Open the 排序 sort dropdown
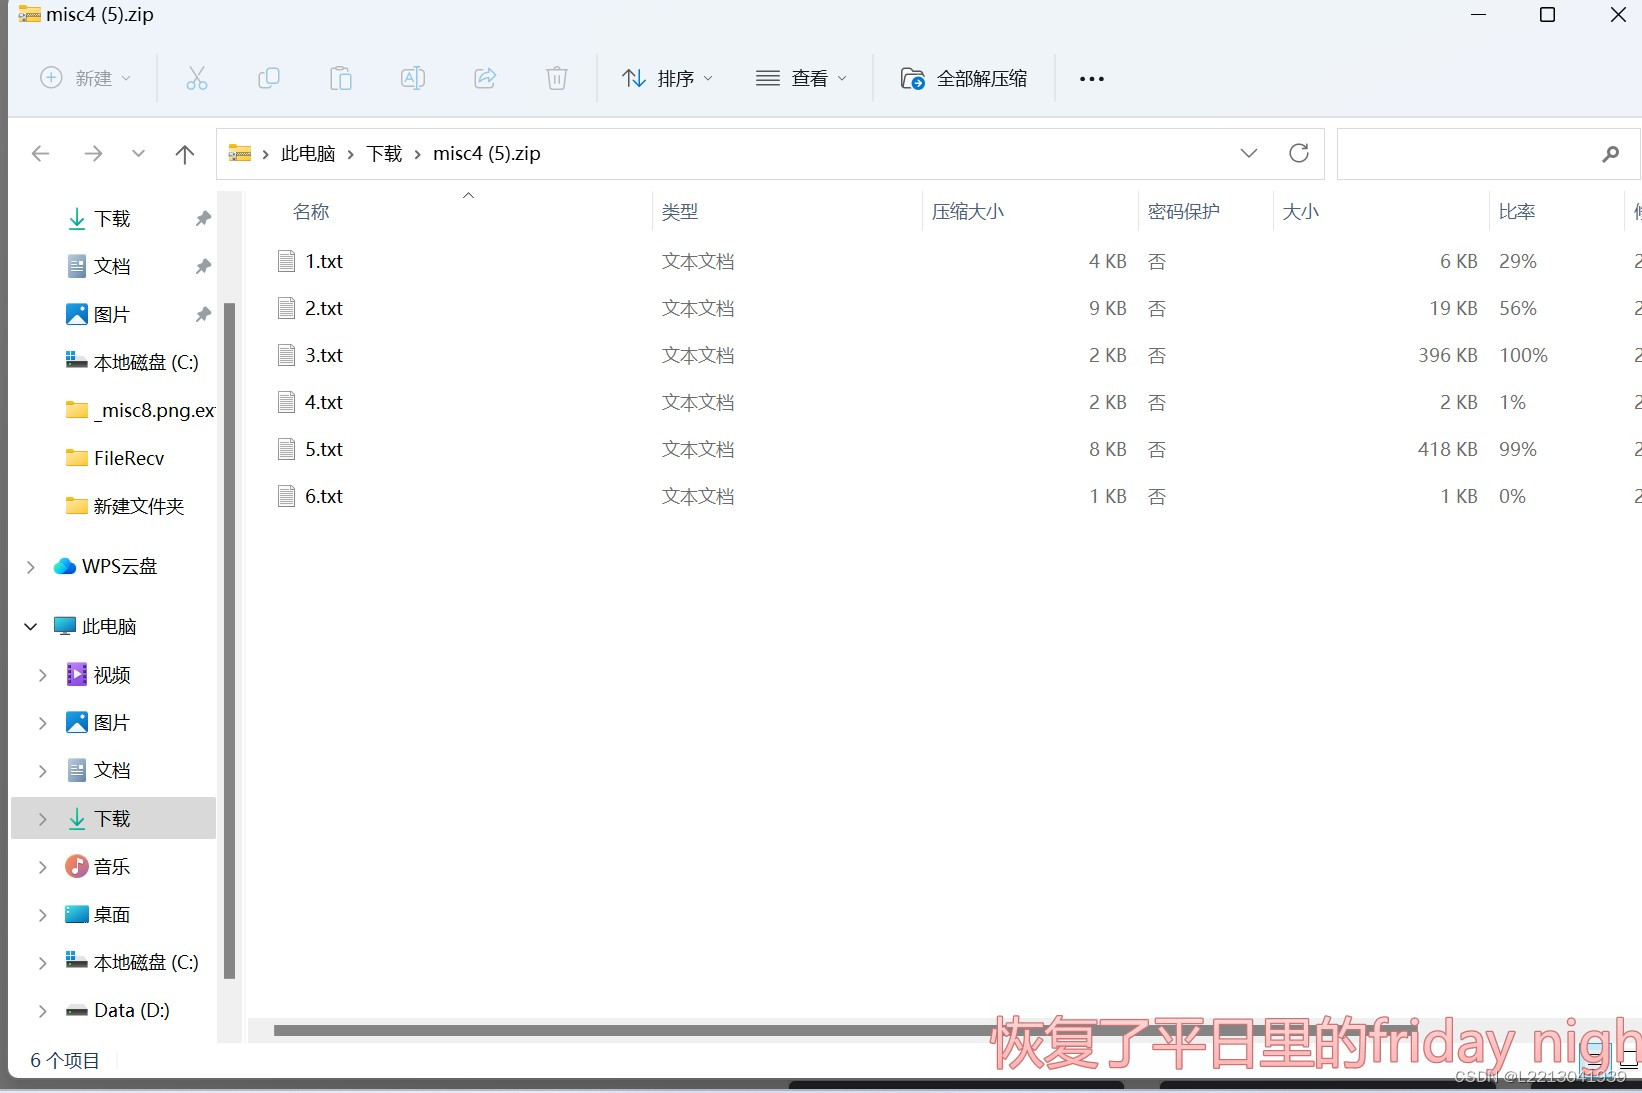 click(667, 78)
